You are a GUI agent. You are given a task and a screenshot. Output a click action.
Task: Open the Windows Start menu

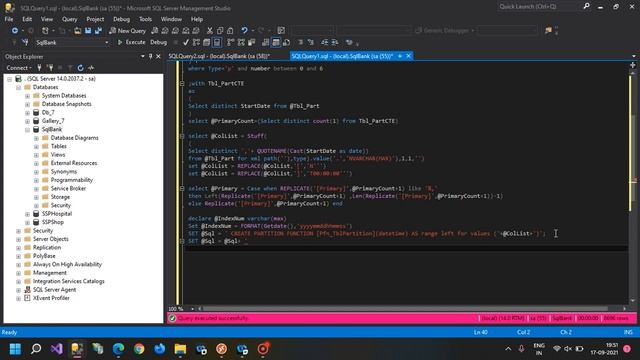(x=15, y=349)
